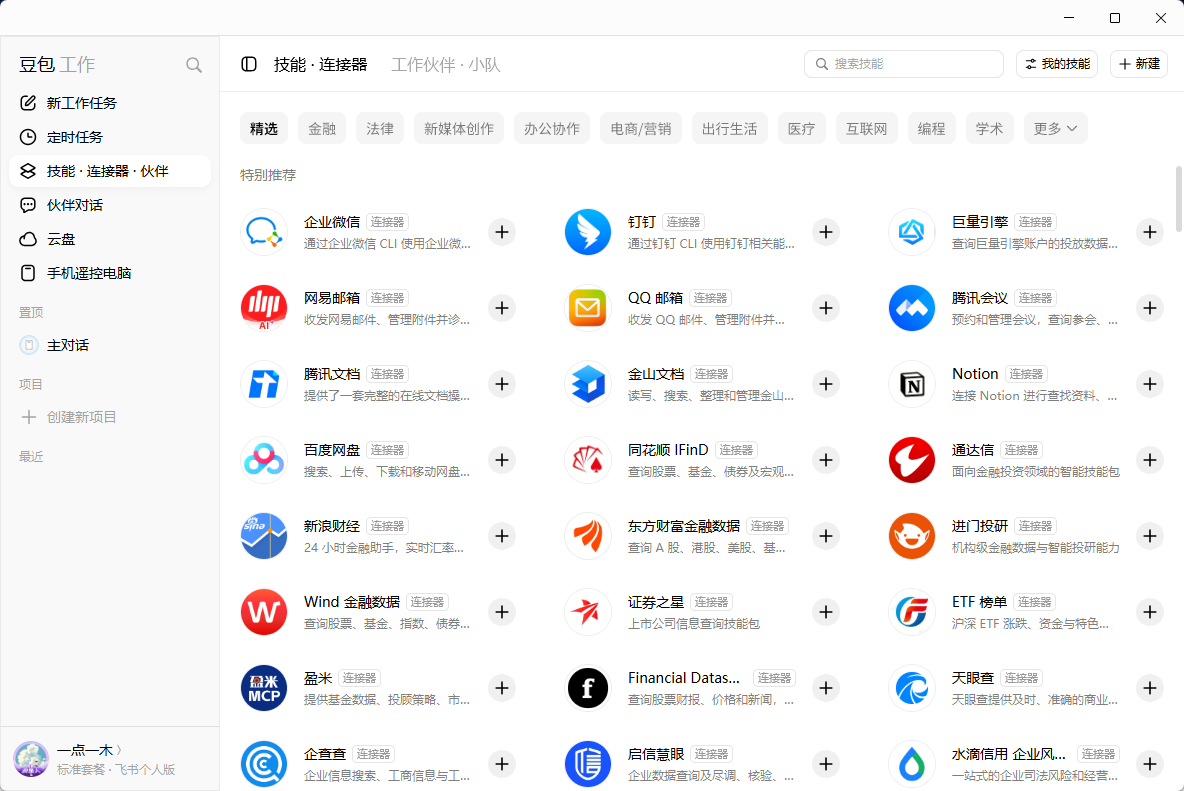
Task: Click the 东方财富金融数据 connector logo
Action: click(x=587, y=536)
